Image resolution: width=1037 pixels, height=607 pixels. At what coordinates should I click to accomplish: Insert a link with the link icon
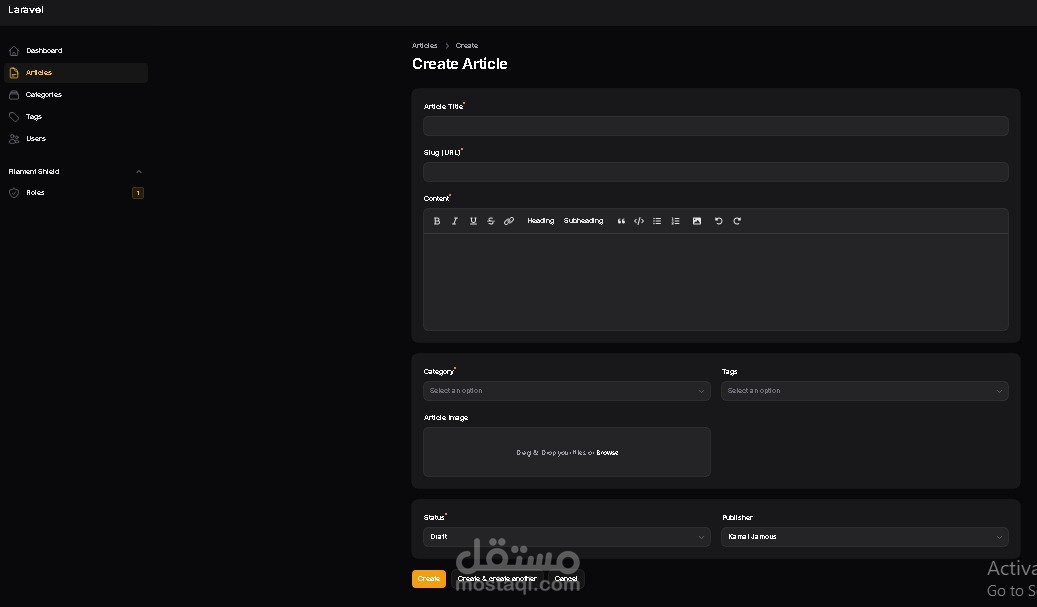click(509, 221)
